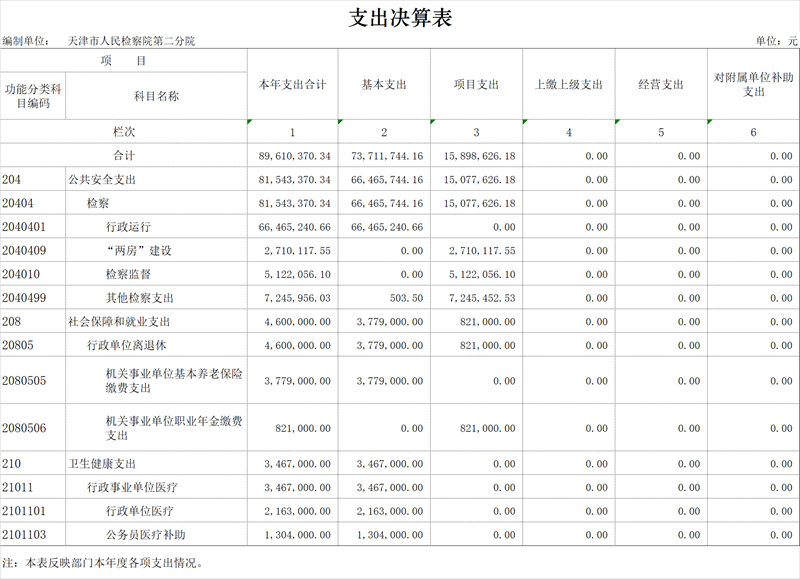This screenshot has height=579, width=800.
Task: Click code 20805 cell
Action: [x=33, y=345]
